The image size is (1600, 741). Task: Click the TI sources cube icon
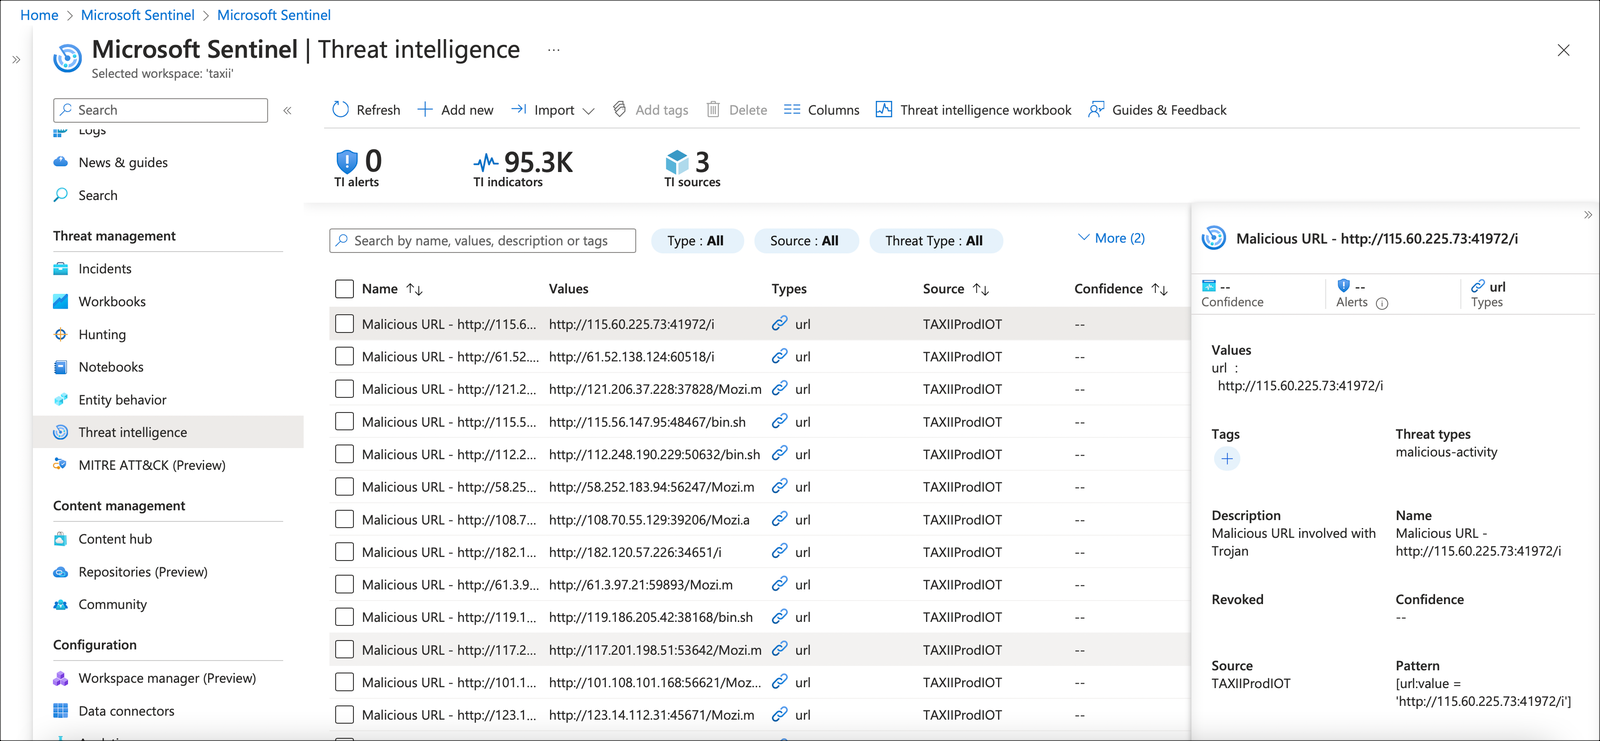click(x=677, y=162)
